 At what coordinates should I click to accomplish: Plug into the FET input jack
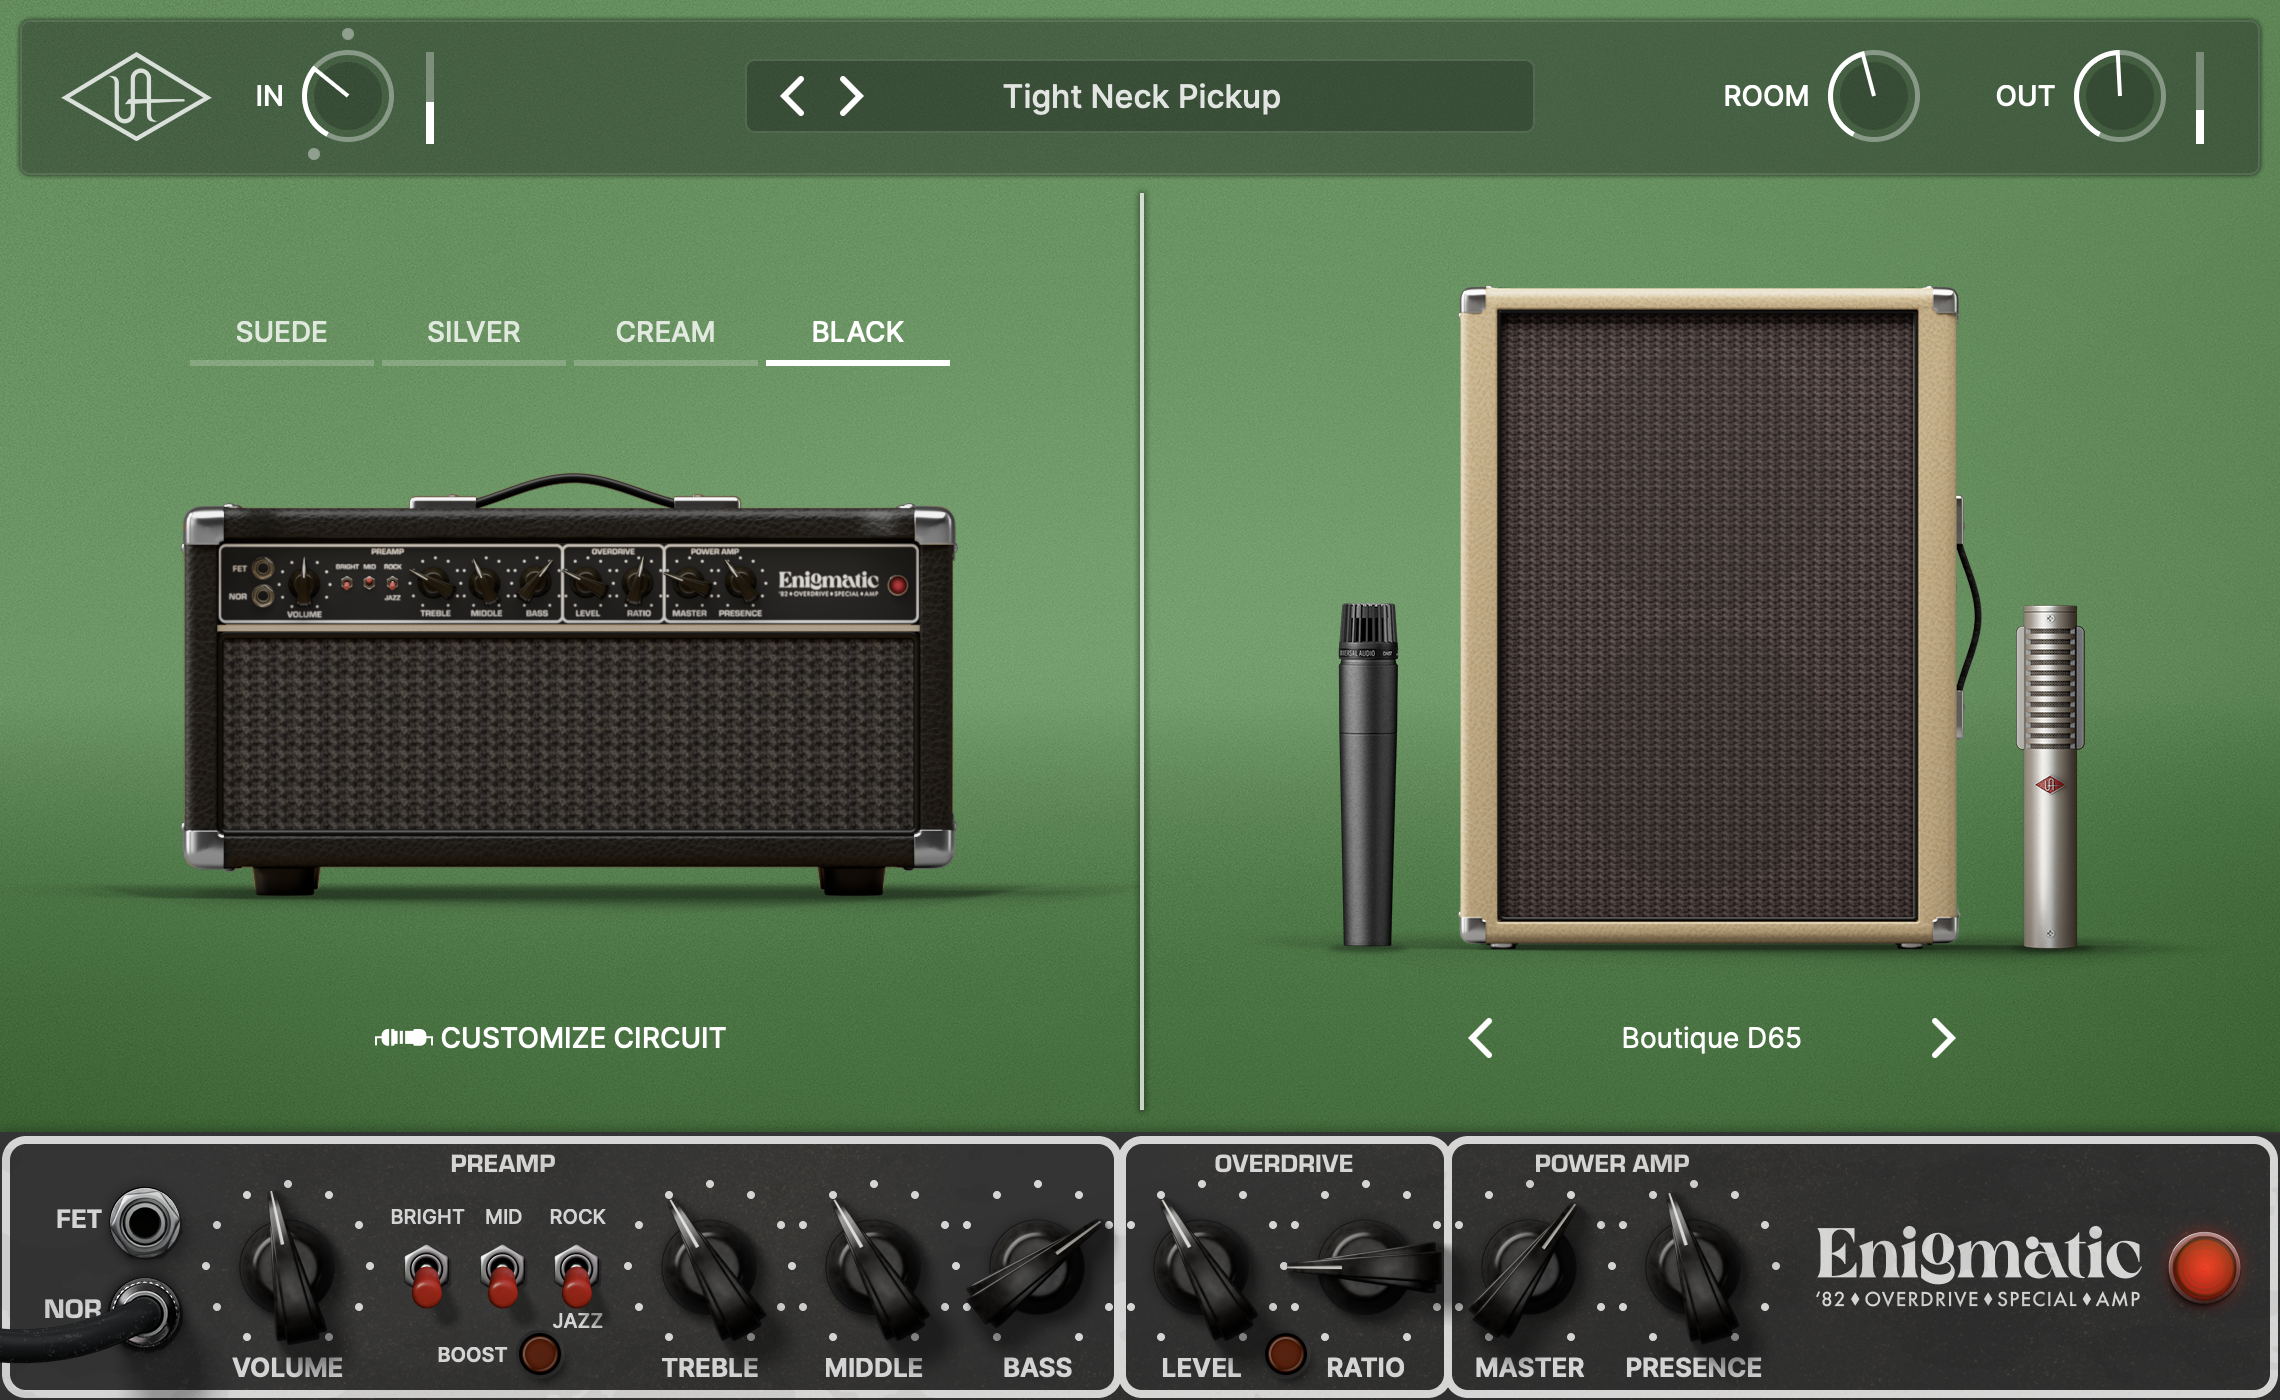(x=145, y=1222)
